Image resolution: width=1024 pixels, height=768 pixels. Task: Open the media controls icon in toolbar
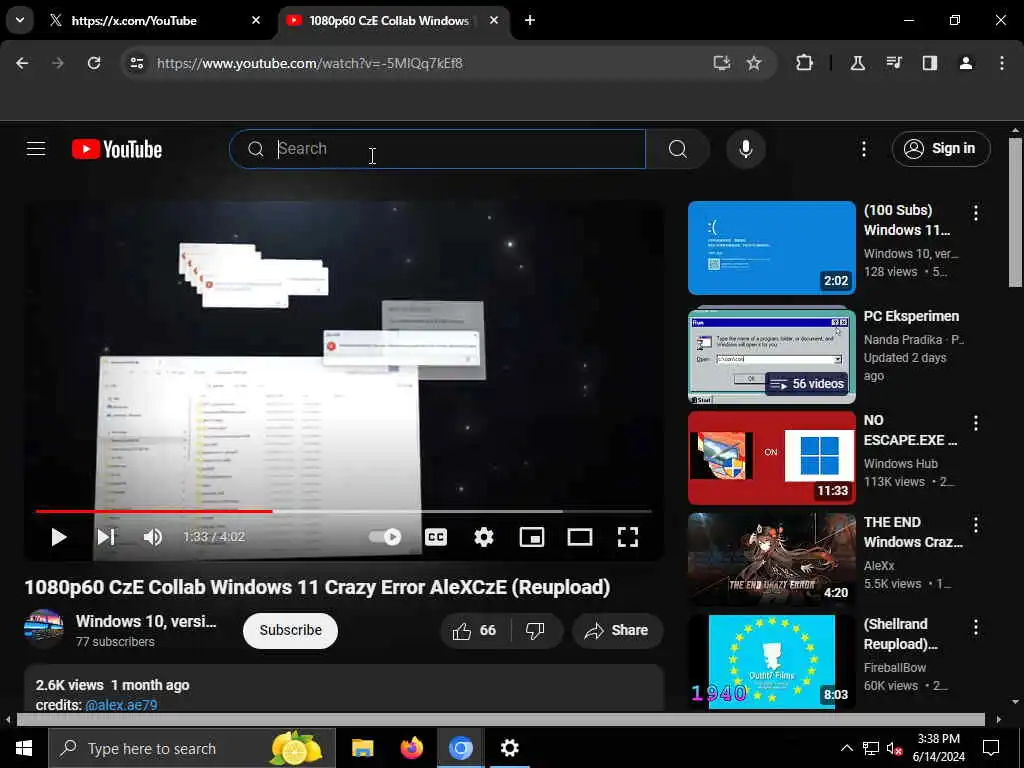tap(894, 63)
